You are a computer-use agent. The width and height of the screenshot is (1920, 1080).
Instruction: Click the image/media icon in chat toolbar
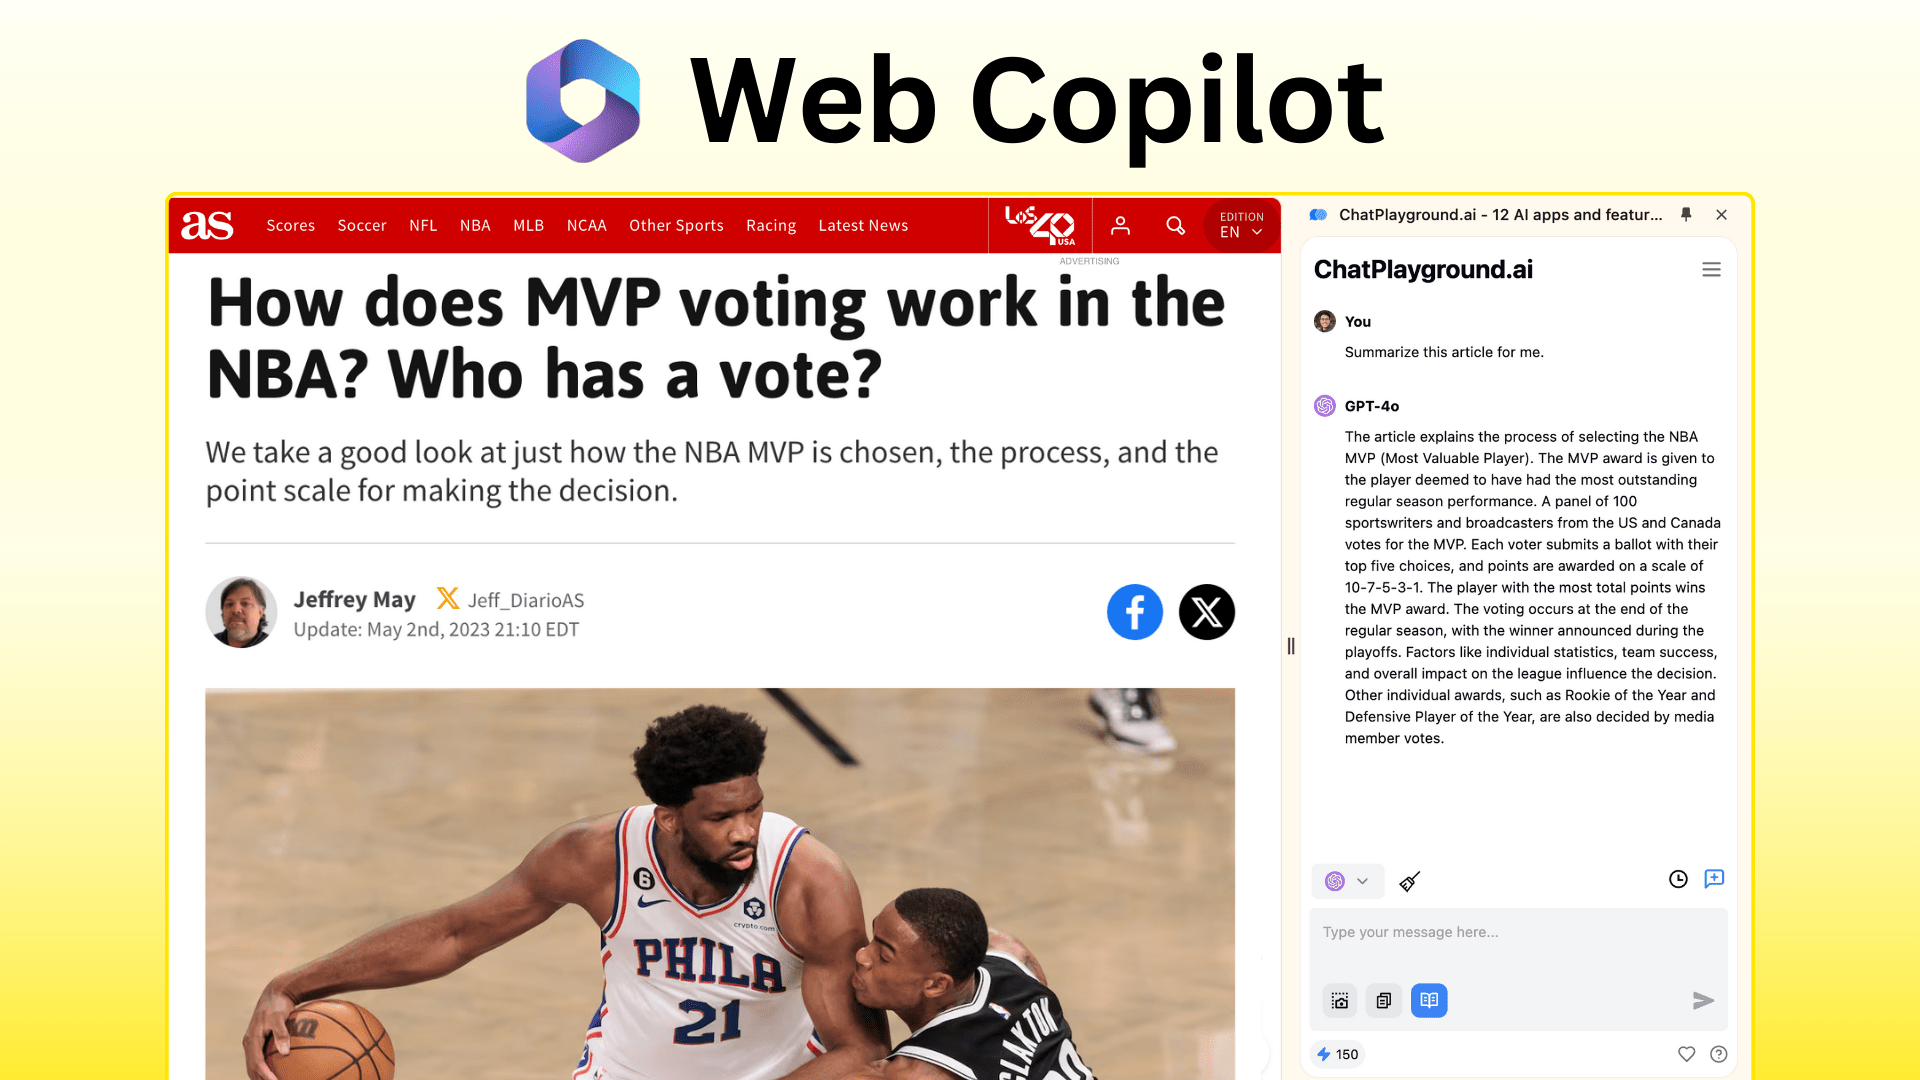click(x=1340, y=1000)
